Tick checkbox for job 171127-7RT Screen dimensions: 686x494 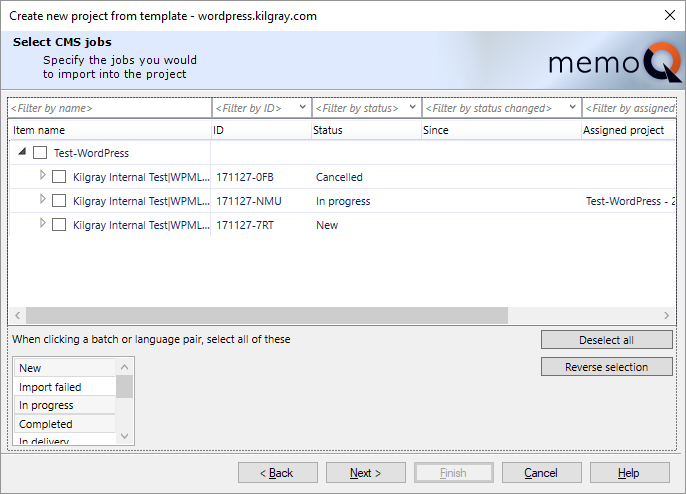coord(59,225)
